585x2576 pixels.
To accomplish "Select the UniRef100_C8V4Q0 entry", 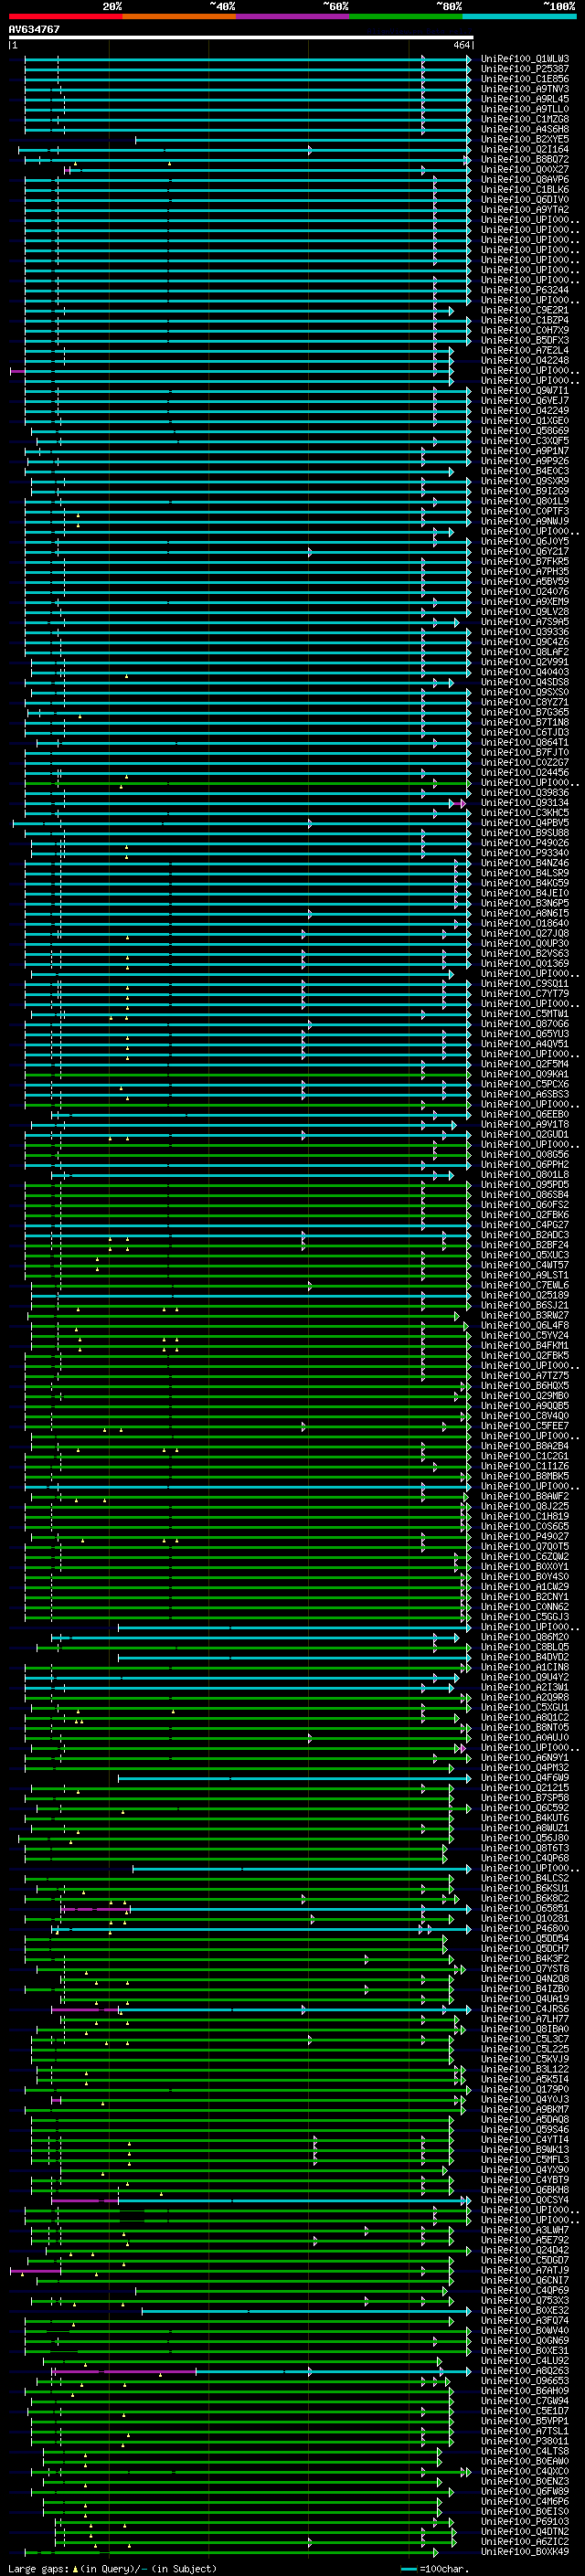I will 524,1415.
